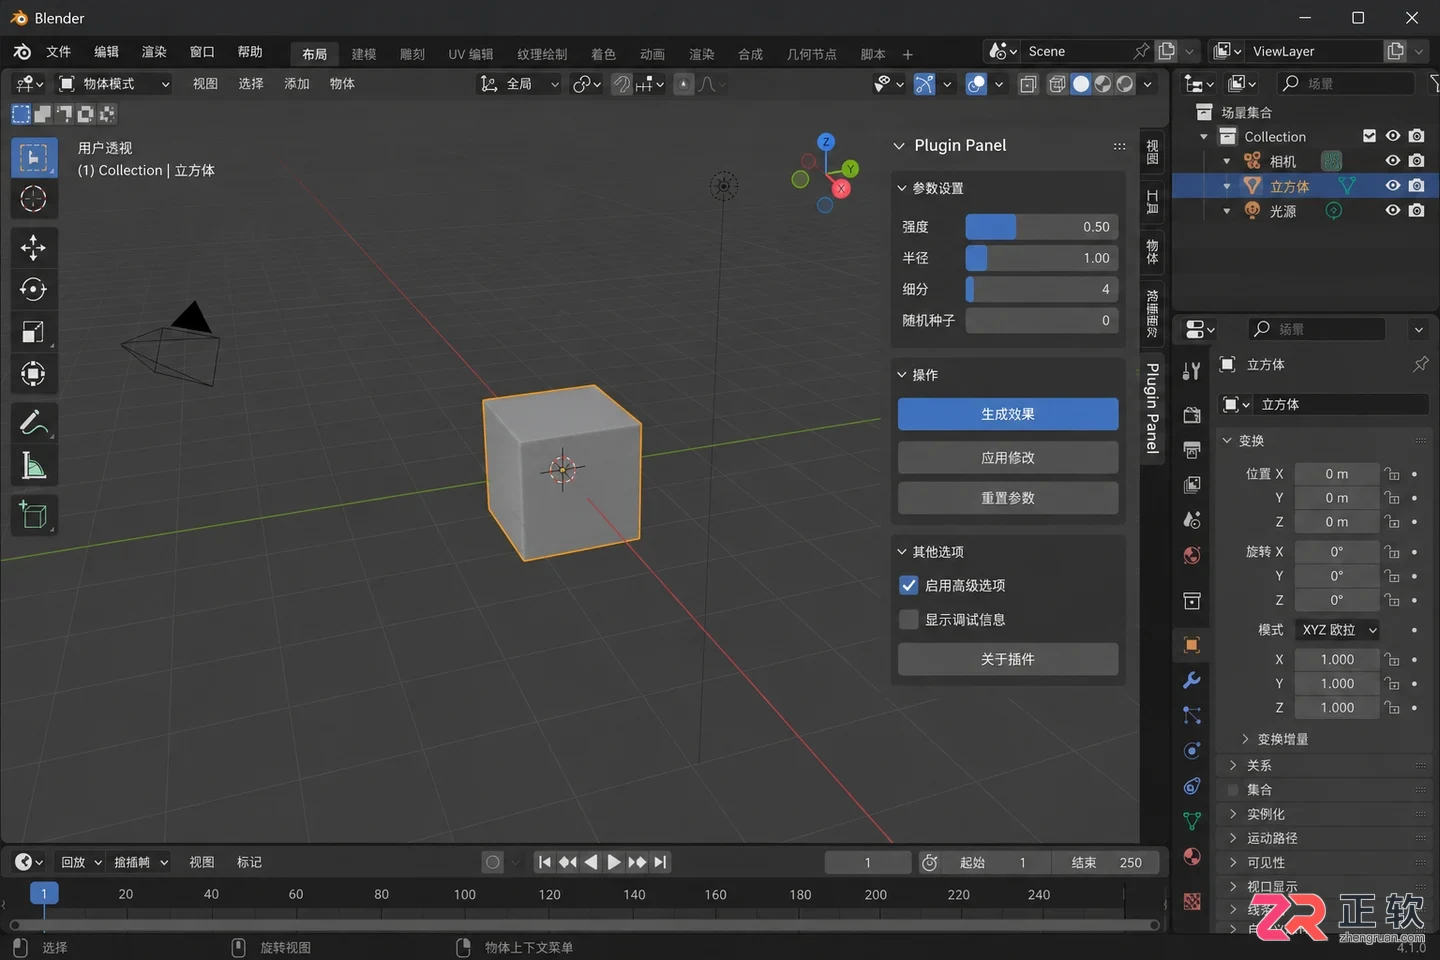Enable the 显示调试信息 checkbox
1440x960 pixels.
(909, 620)
